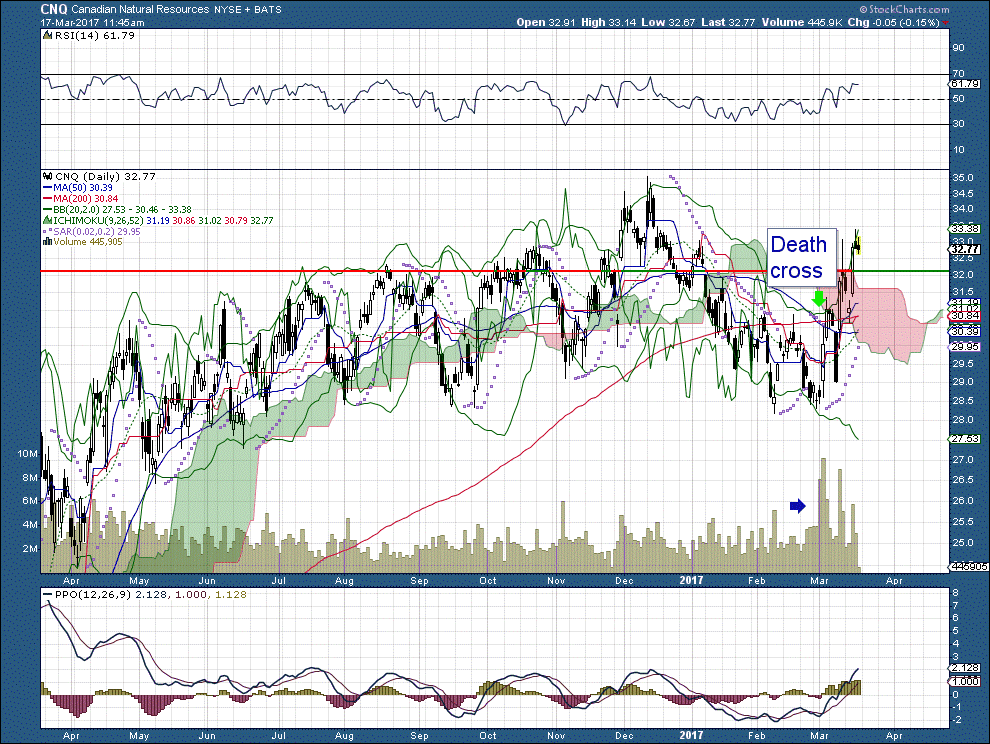Click the Low 32.67 value in the header
Screen dimensions: 990x744
pyautogui.click(x=668, y=22)
